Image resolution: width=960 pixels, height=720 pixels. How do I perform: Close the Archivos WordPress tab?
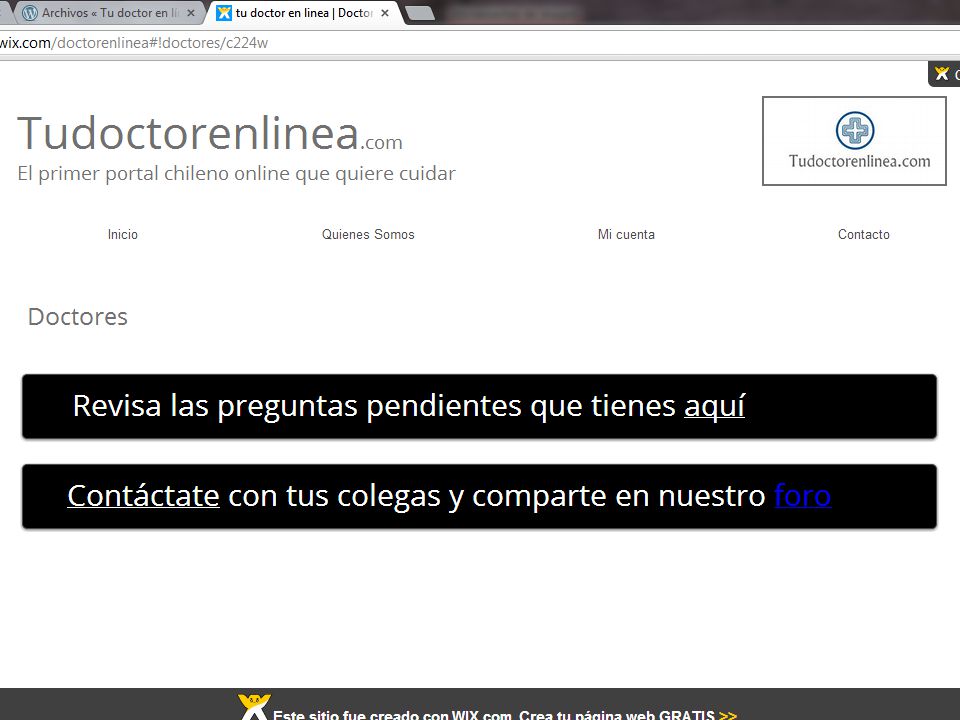point(191,13)
